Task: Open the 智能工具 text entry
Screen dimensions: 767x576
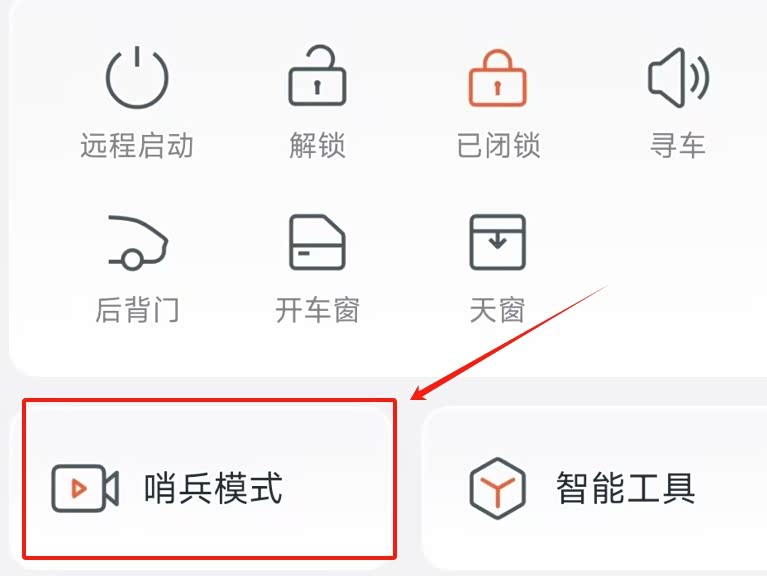Action: tap(626, 488)
